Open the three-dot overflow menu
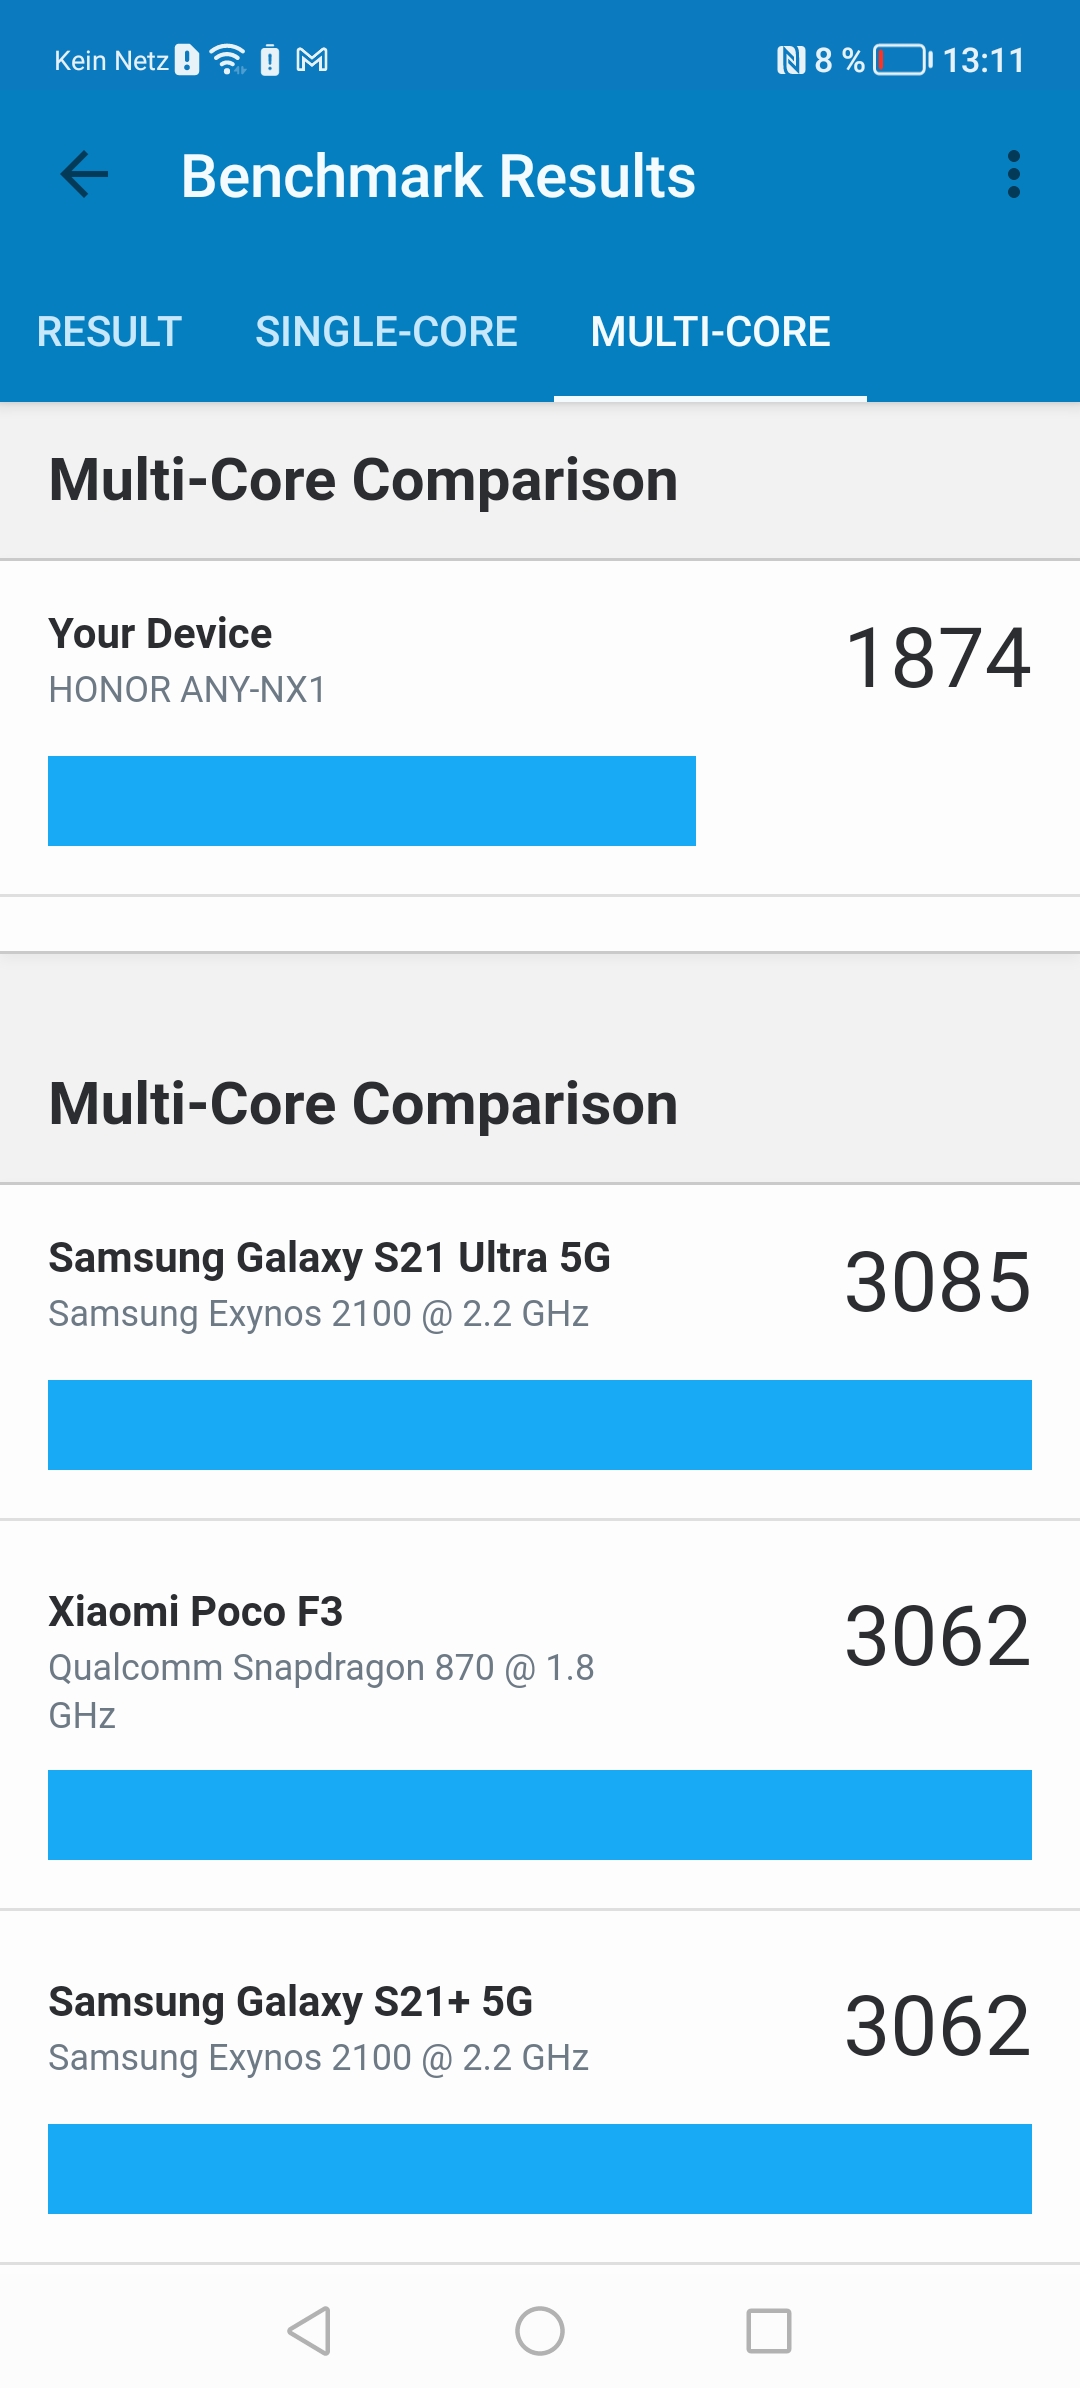The height and width of the screenshot is (2388, 1080). click(x=1013, y=176)
